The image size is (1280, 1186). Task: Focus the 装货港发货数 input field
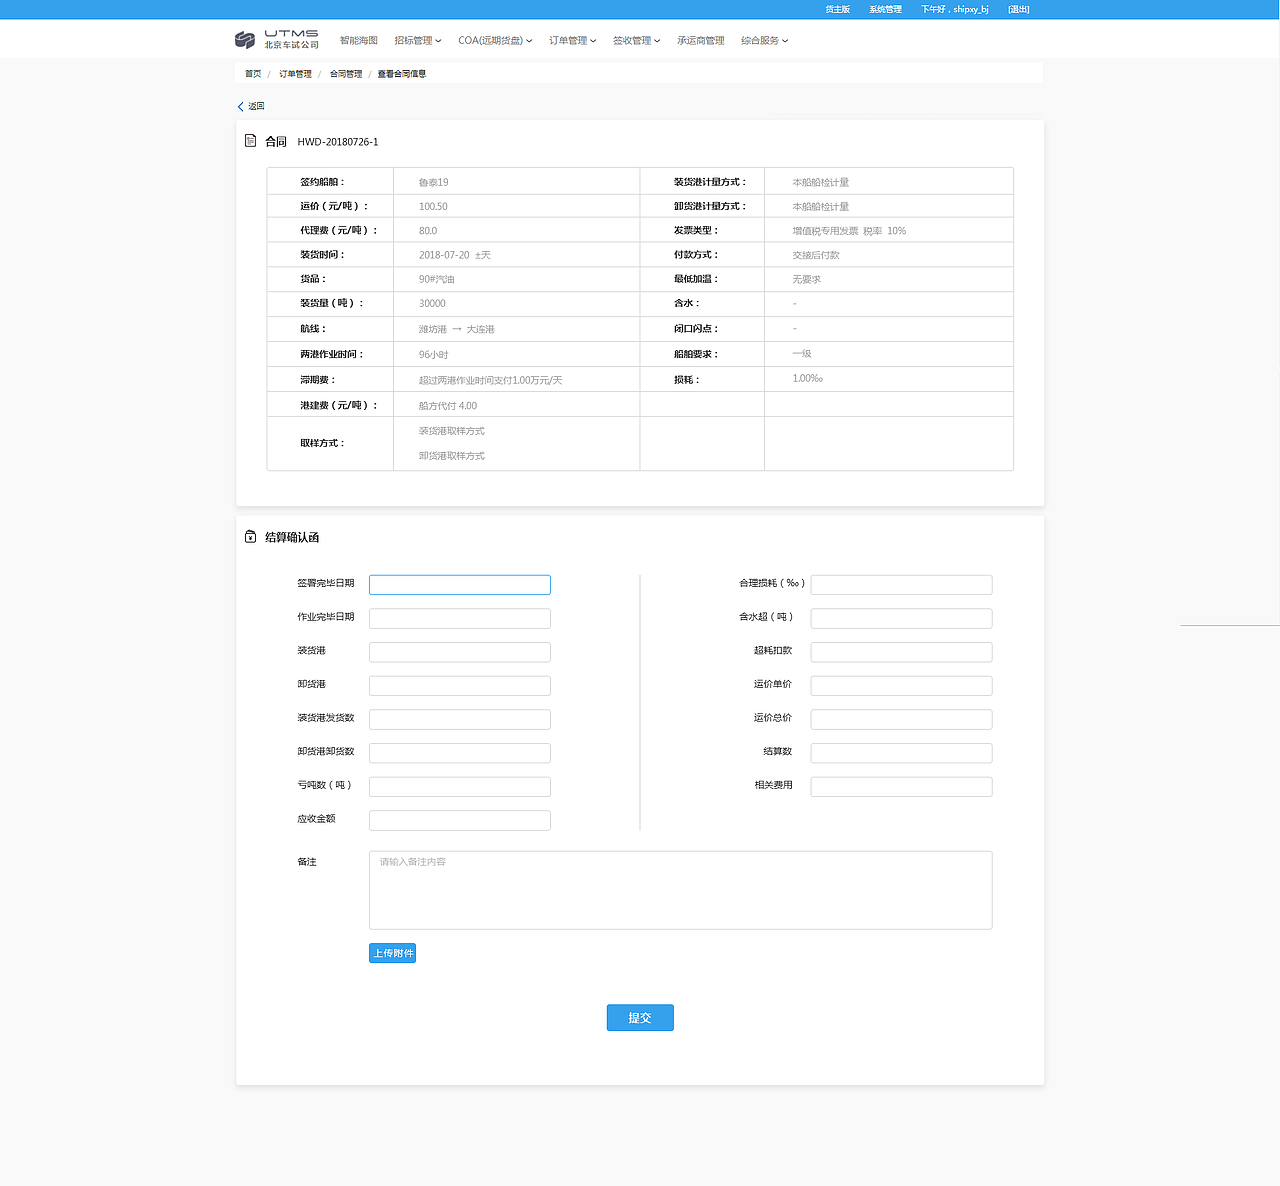[460, 719]
